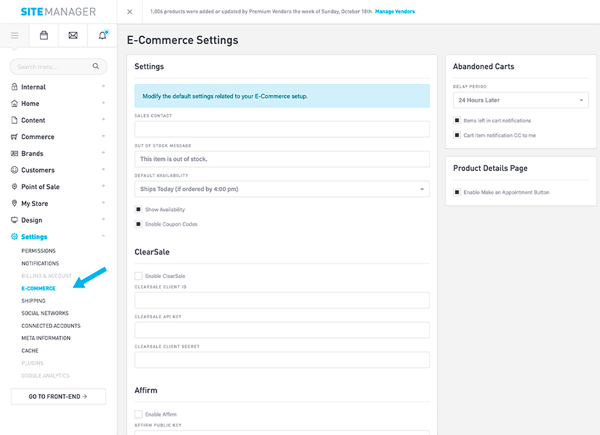Click the search magnifier icon in the menu
Screen dimensions: 600x435
[96, 66]
